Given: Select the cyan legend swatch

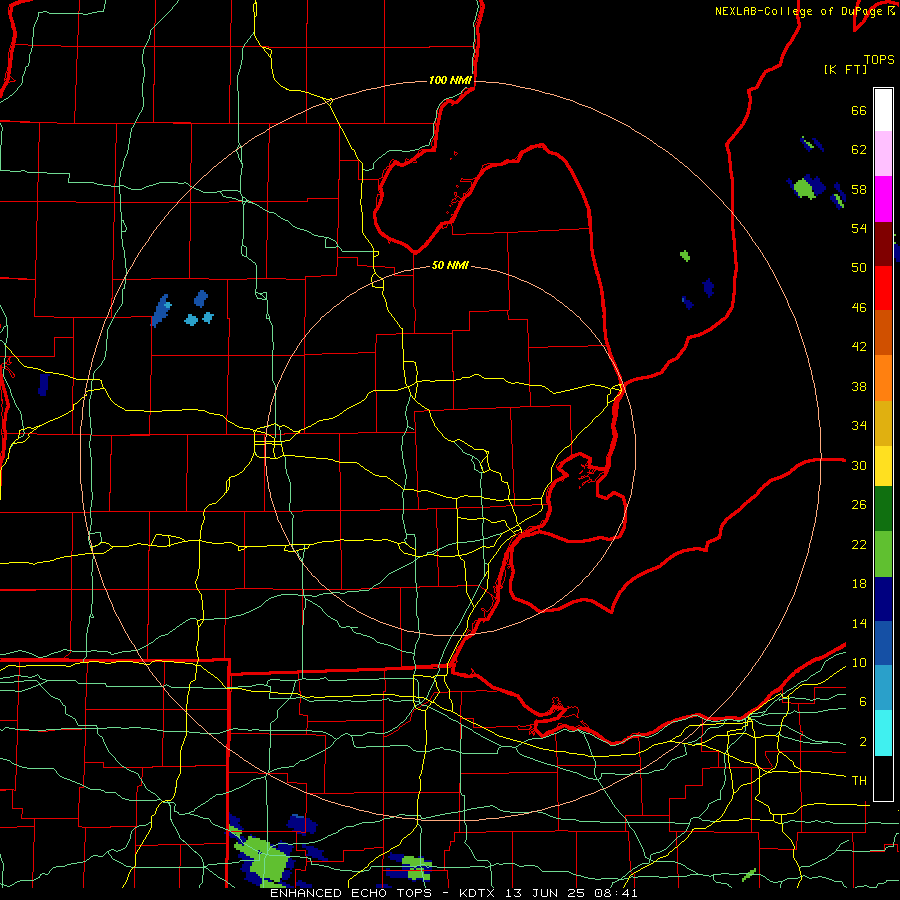Looking at the screenshot, I should pos(883,733).
